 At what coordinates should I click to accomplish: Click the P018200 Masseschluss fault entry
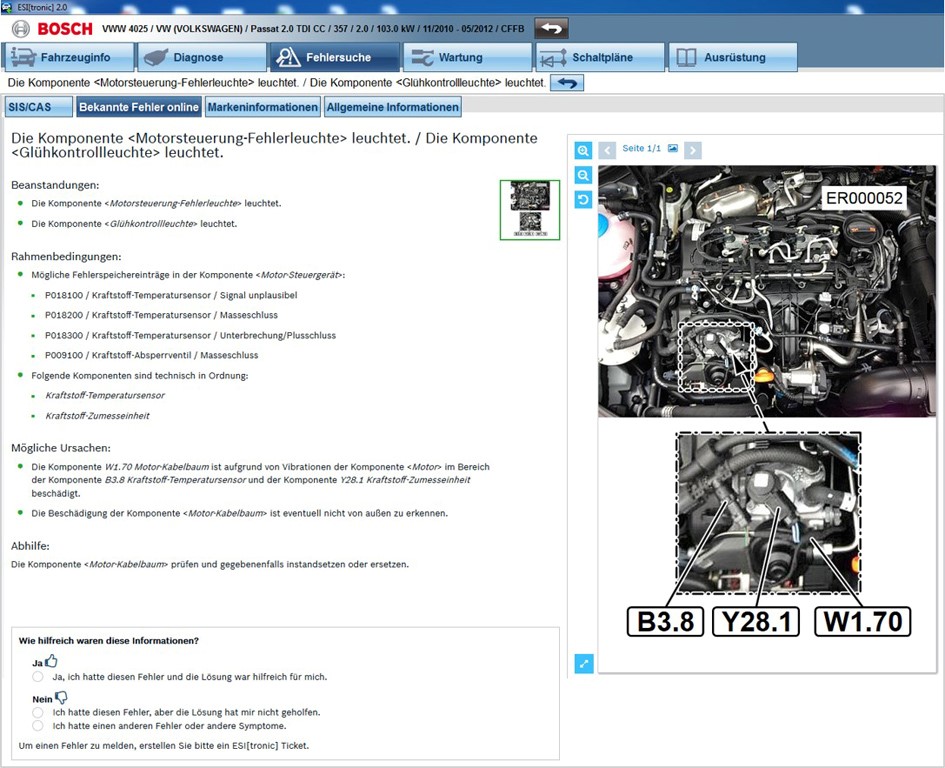click(x=162, y=315)
